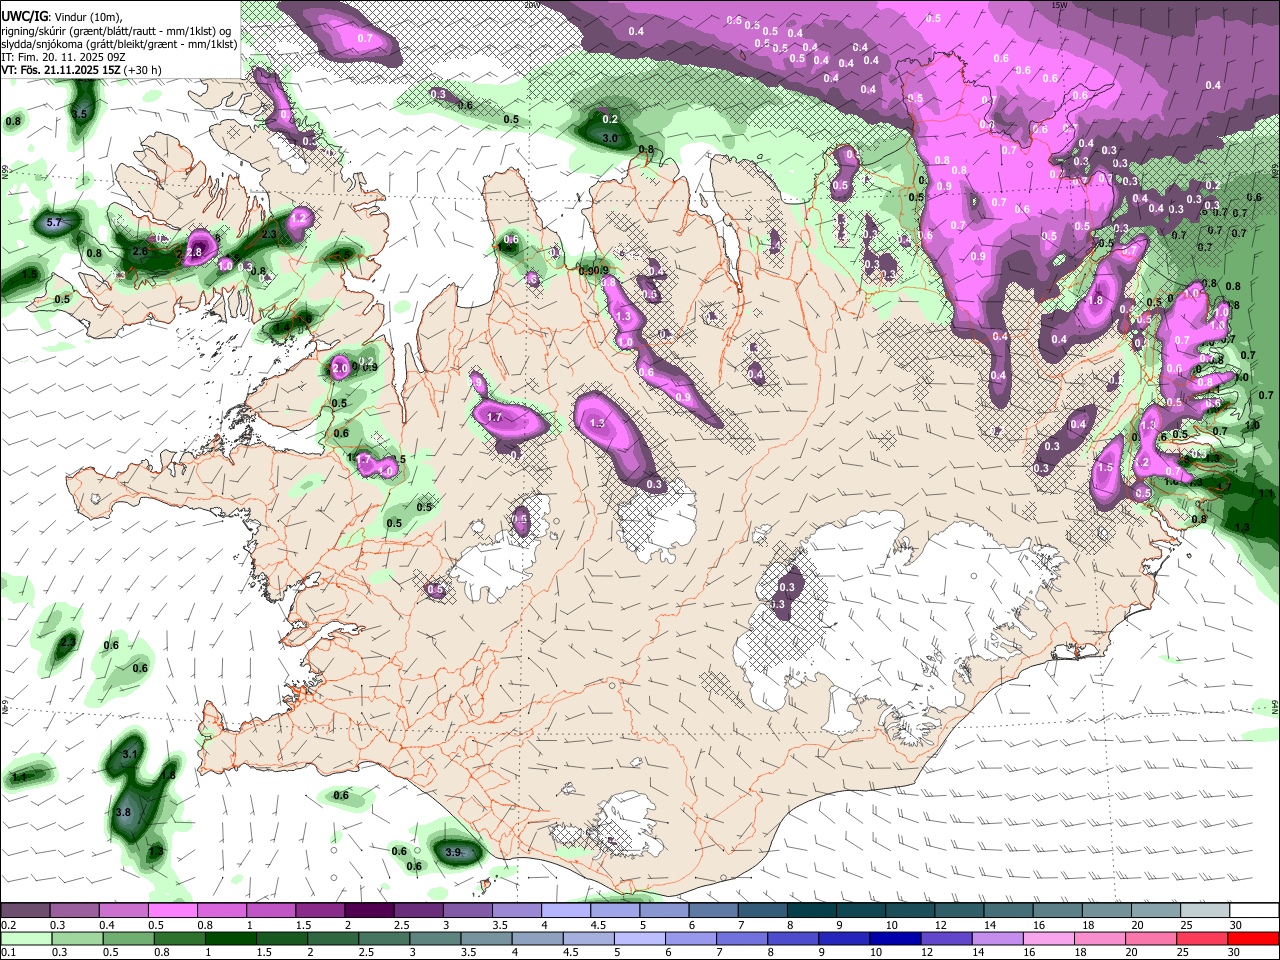This screenshot has width=1280, height=960.
Task: Click the 'slydda/snjókoma (grátt/bleikt/grænt' header line
Action: [119, 44]
